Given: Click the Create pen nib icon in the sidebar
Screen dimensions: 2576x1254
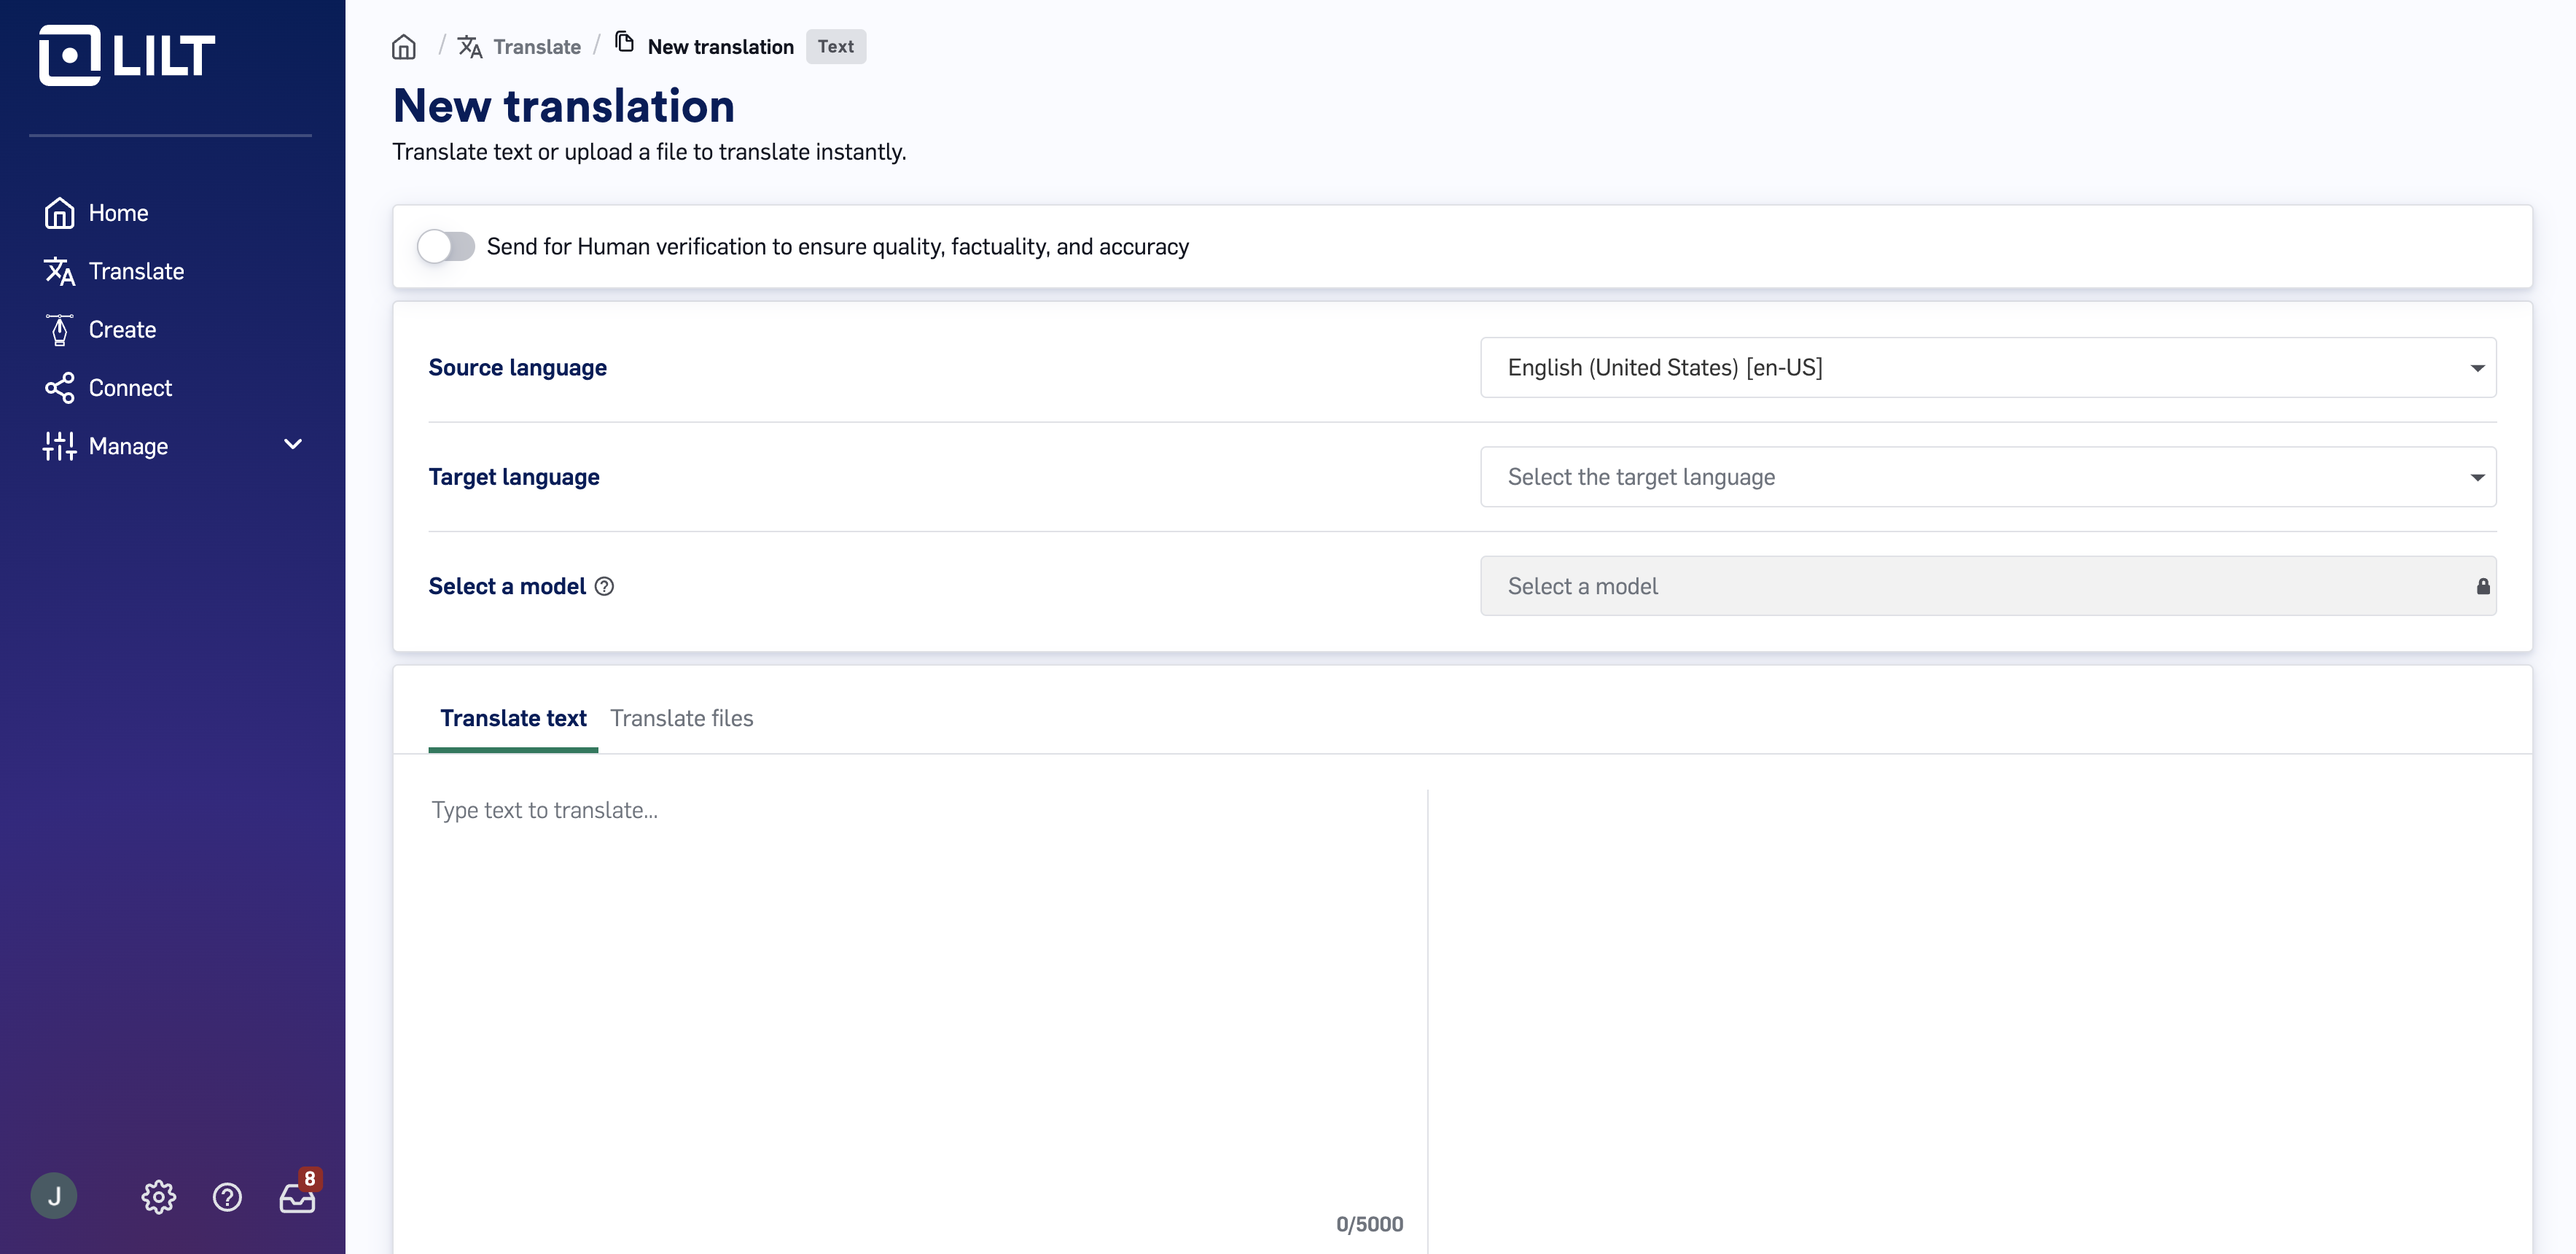Looking at the screenshot, I should click(x=59, y=329).
